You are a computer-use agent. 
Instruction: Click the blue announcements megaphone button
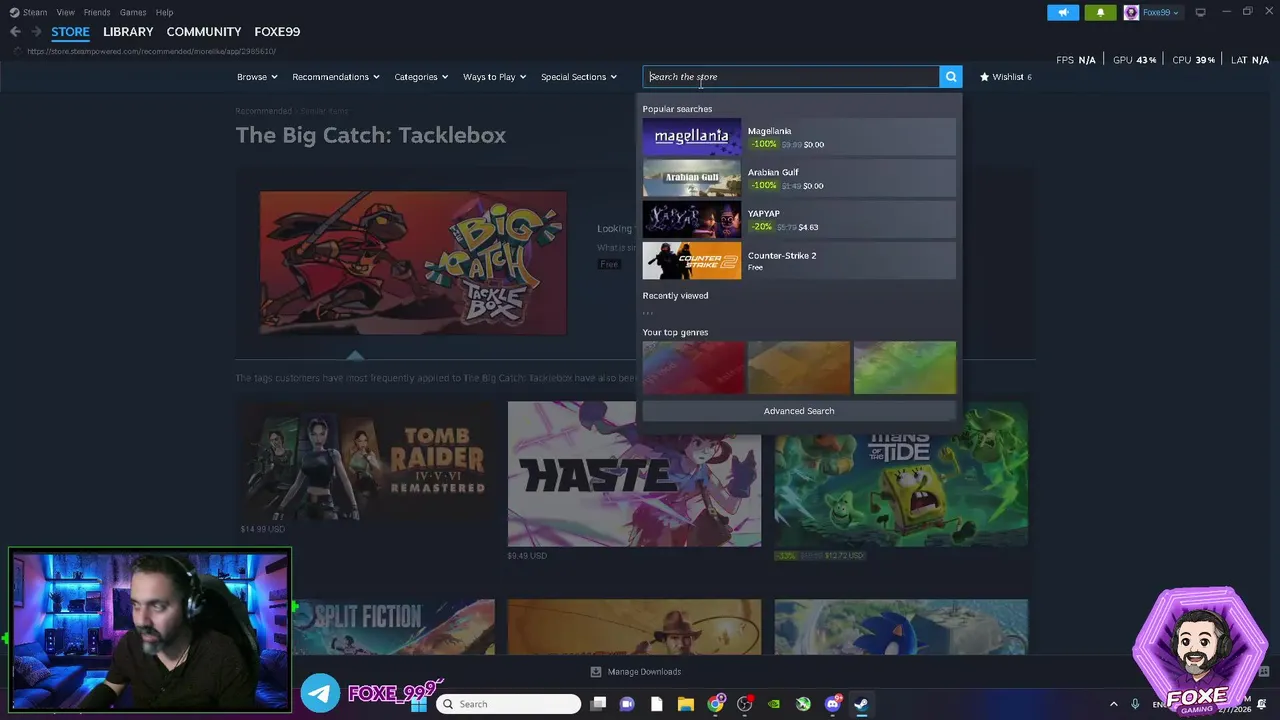click(x=1063, y=12)
